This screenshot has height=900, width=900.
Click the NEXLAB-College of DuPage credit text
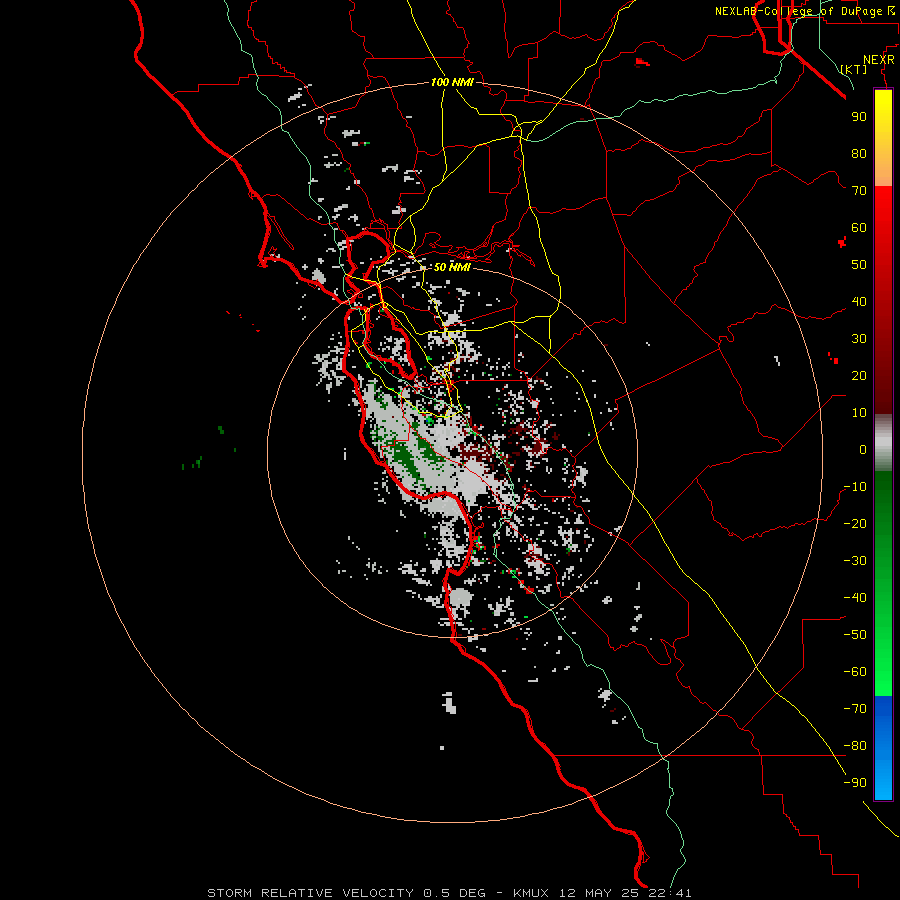(x=805, y=11)
